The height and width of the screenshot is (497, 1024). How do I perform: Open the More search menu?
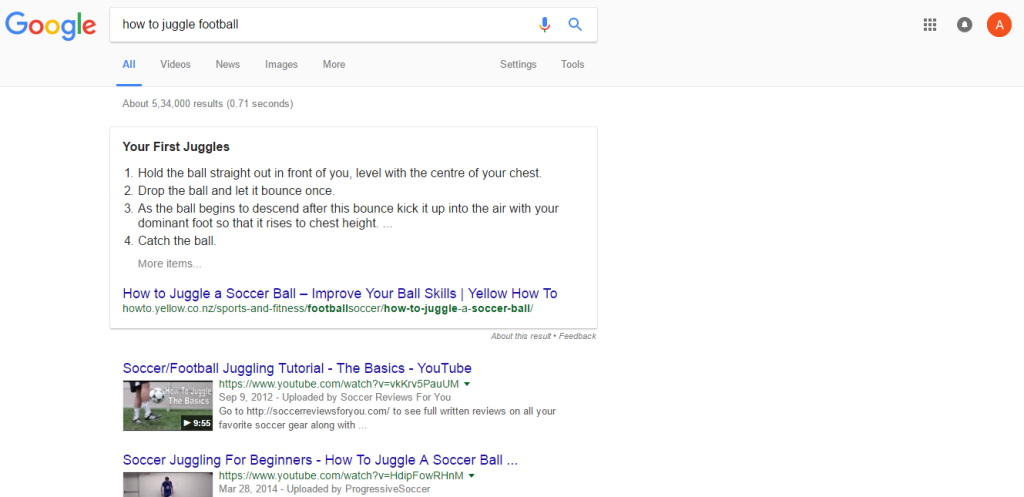334,65
